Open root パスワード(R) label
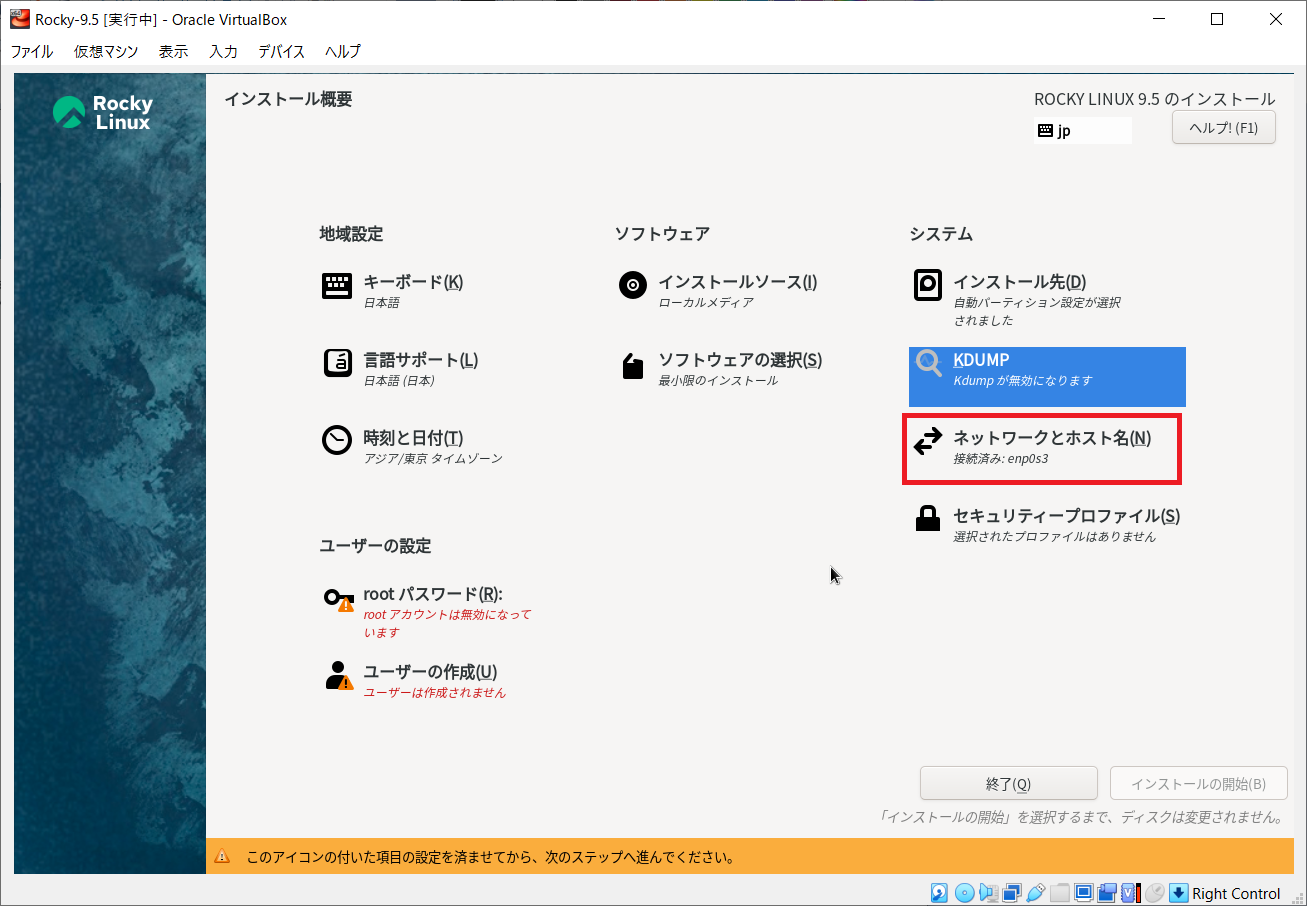Viewport: 1307px width, 906px height. 433,594
